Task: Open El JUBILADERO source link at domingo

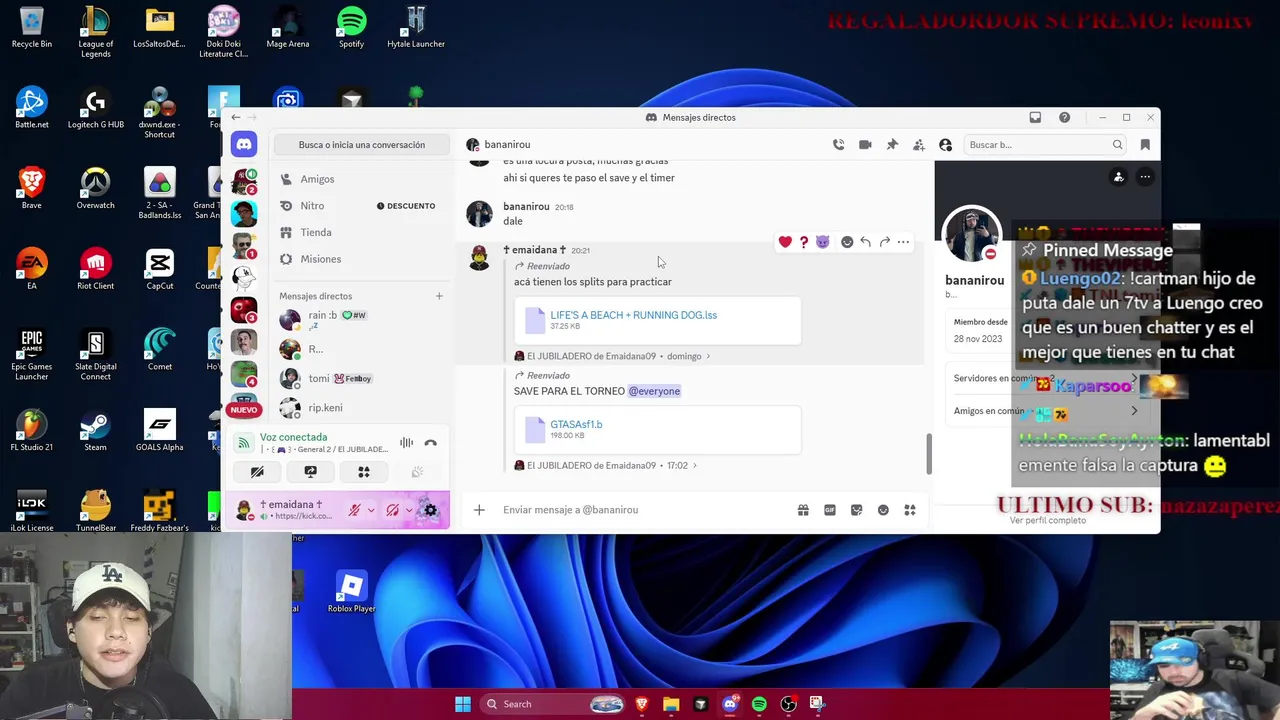Action: (x=612, y=356)
